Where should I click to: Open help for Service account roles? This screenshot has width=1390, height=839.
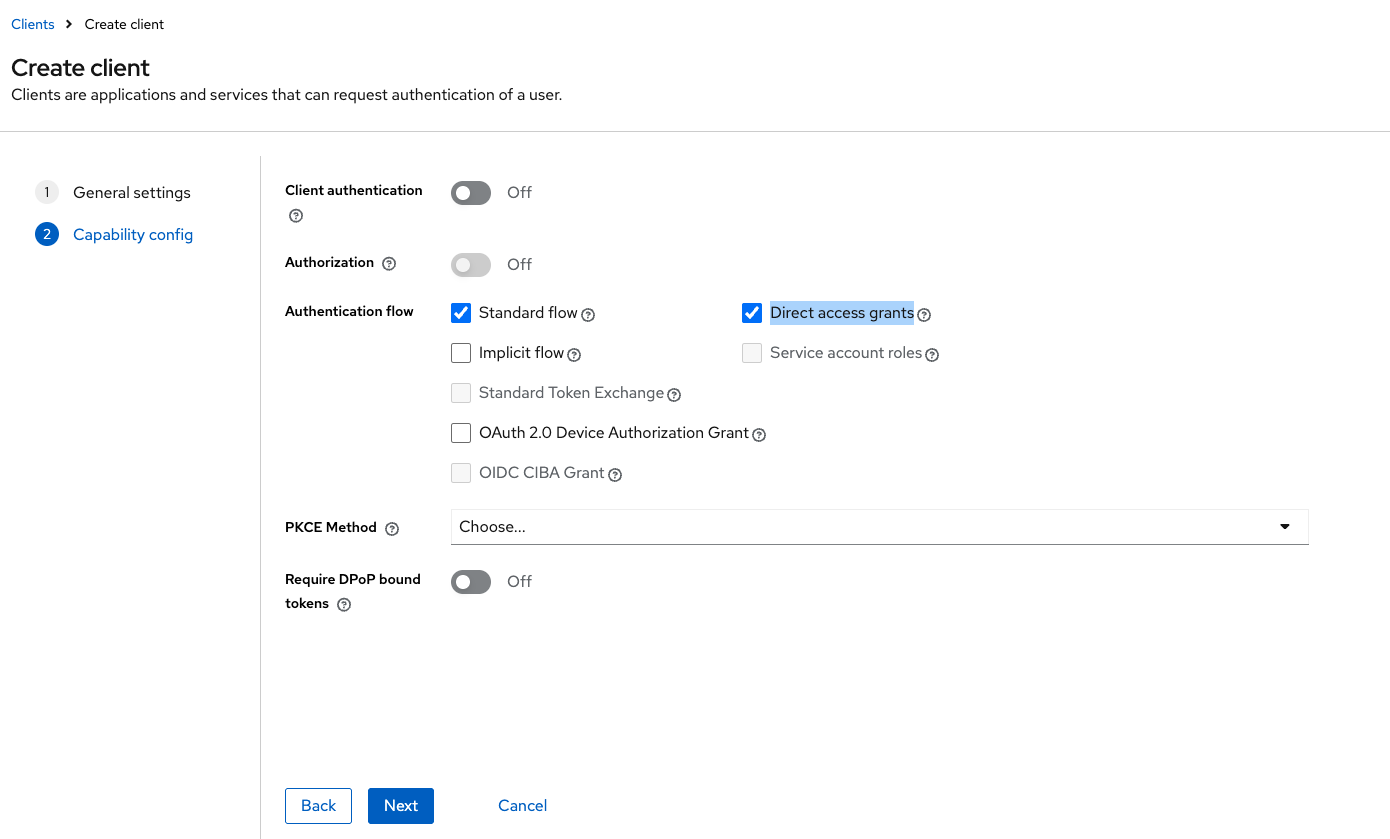pos(932,354)
